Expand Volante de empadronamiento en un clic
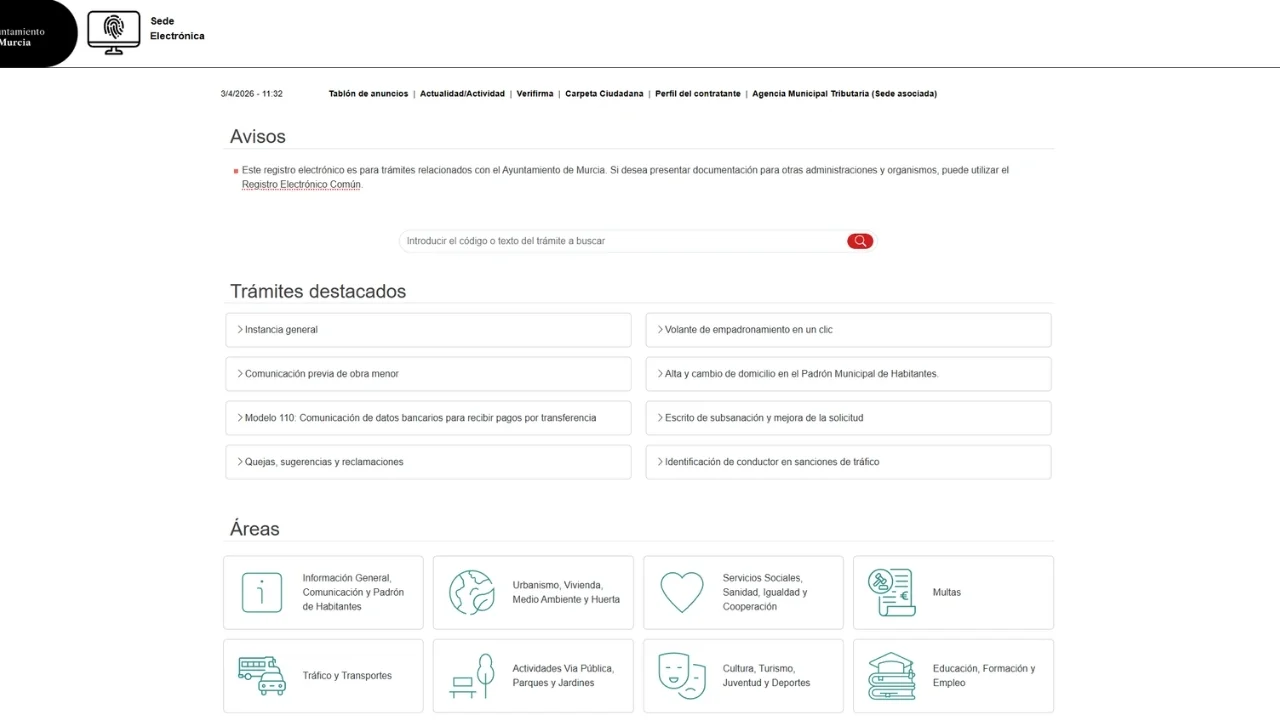Image resolution: width=1280 pixels, height=720 pixels. (848, 330)
